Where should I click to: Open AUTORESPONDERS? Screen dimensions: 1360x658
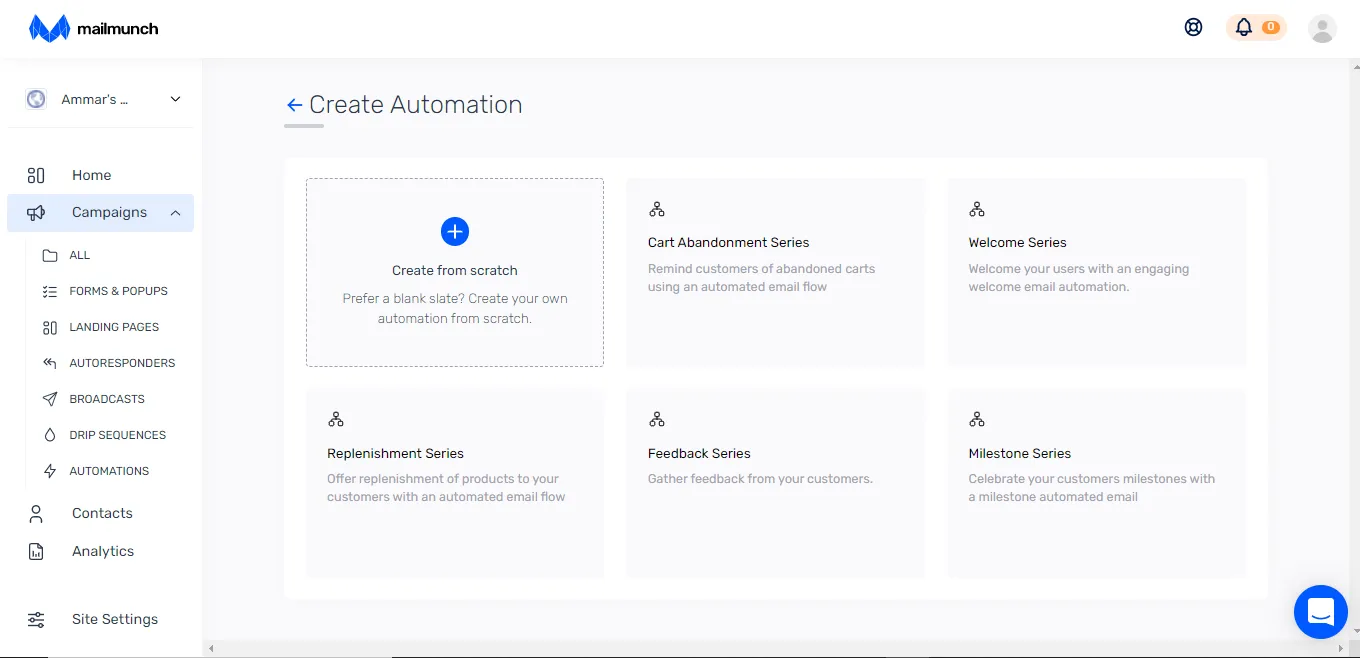[x=122, y=363]
